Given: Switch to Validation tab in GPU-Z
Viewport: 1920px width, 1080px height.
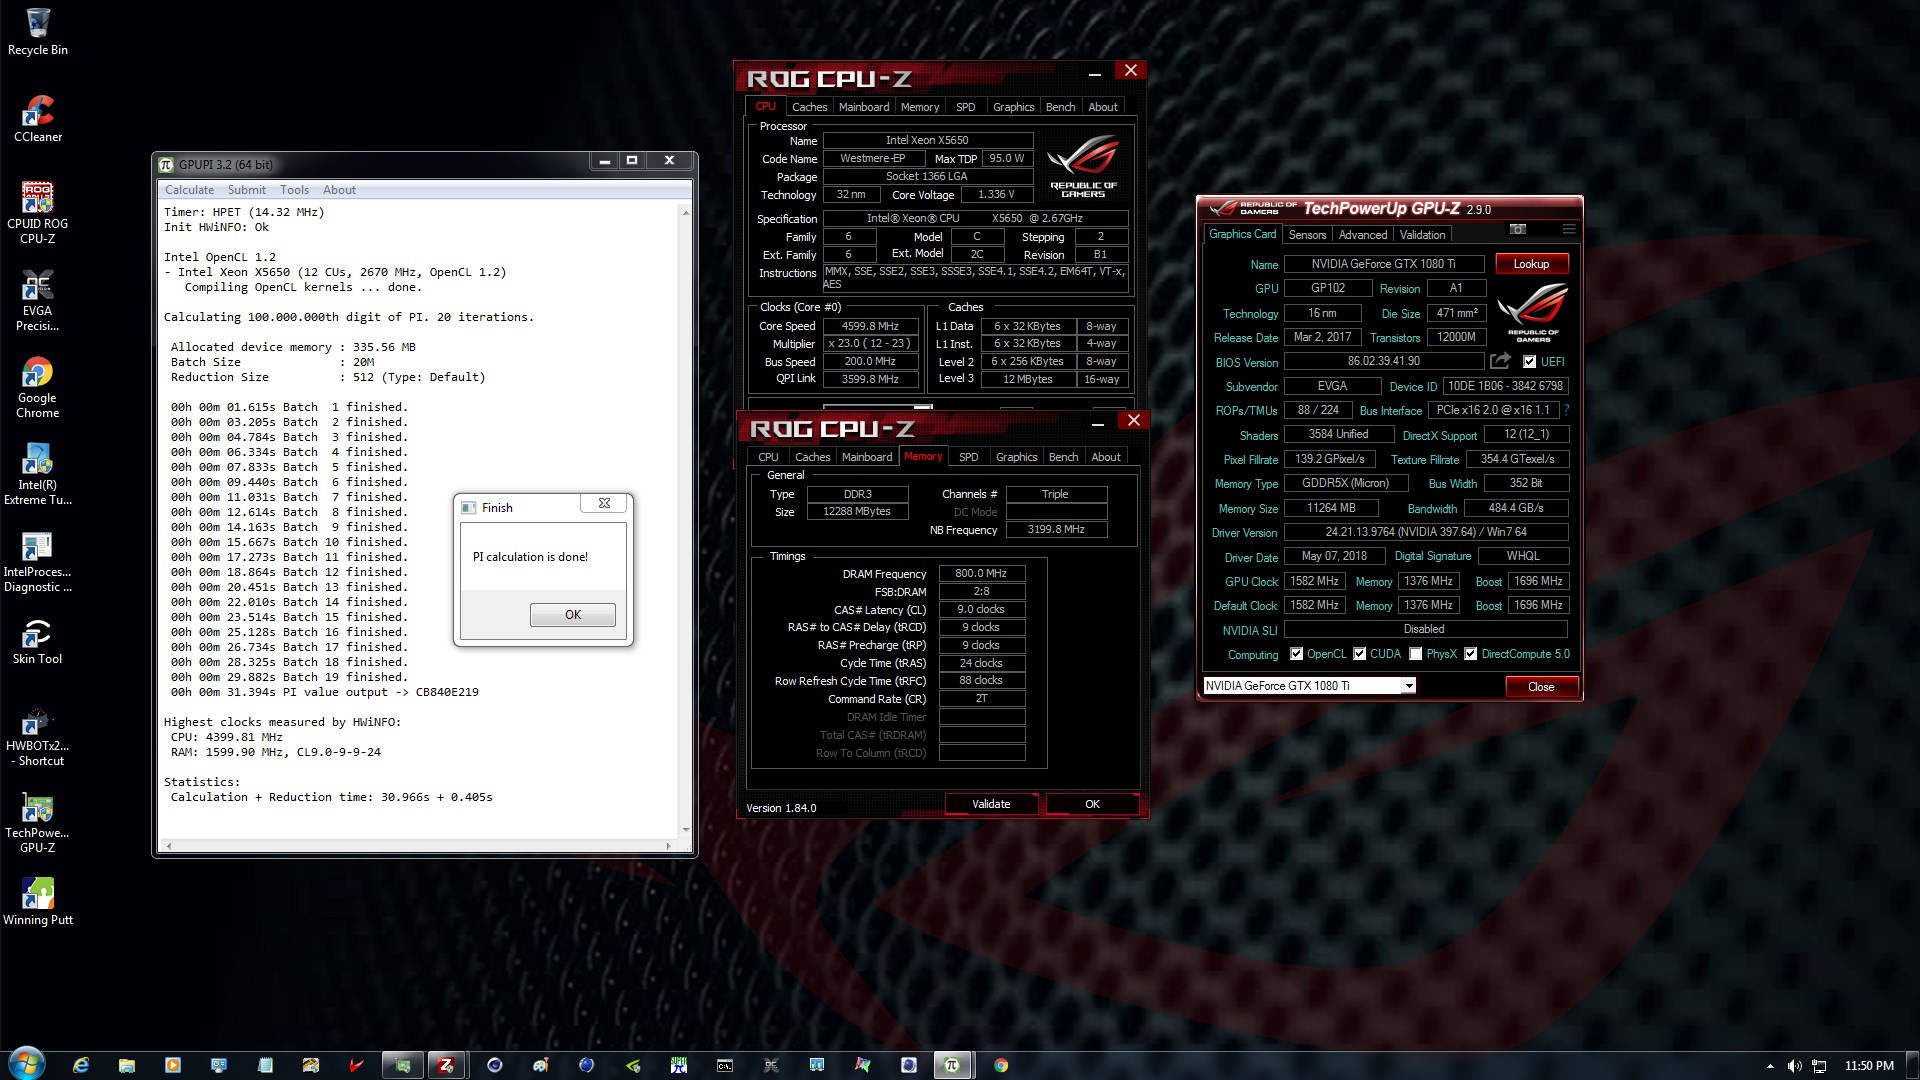Looking at the screenshot, I should 1422,235.
